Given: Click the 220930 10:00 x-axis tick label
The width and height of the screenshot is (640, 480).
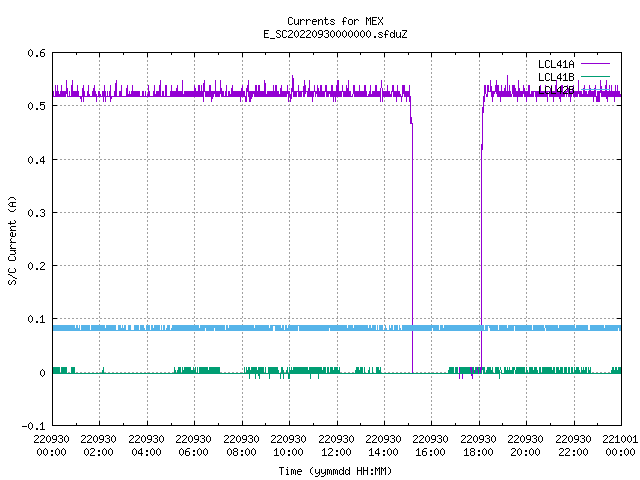Looking at the screenshot, I should tap(289, 446).
